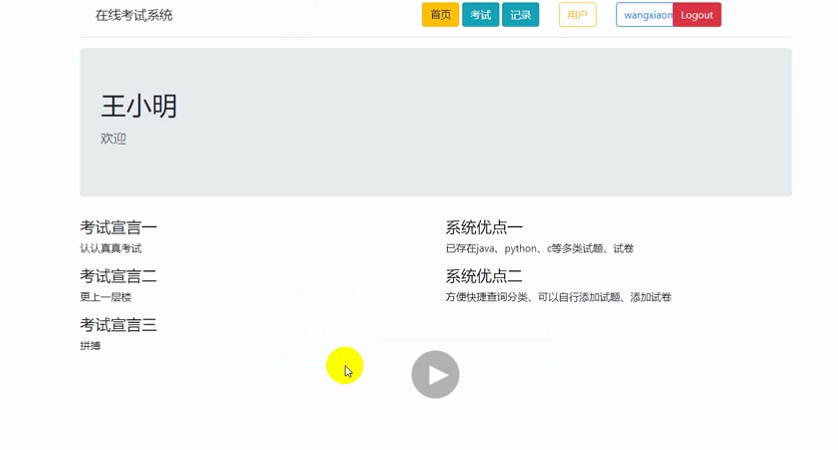Play the video with the center play button
Image resolution: width=838 pixels, height=450 pixels.
click(x=435, y=374)
